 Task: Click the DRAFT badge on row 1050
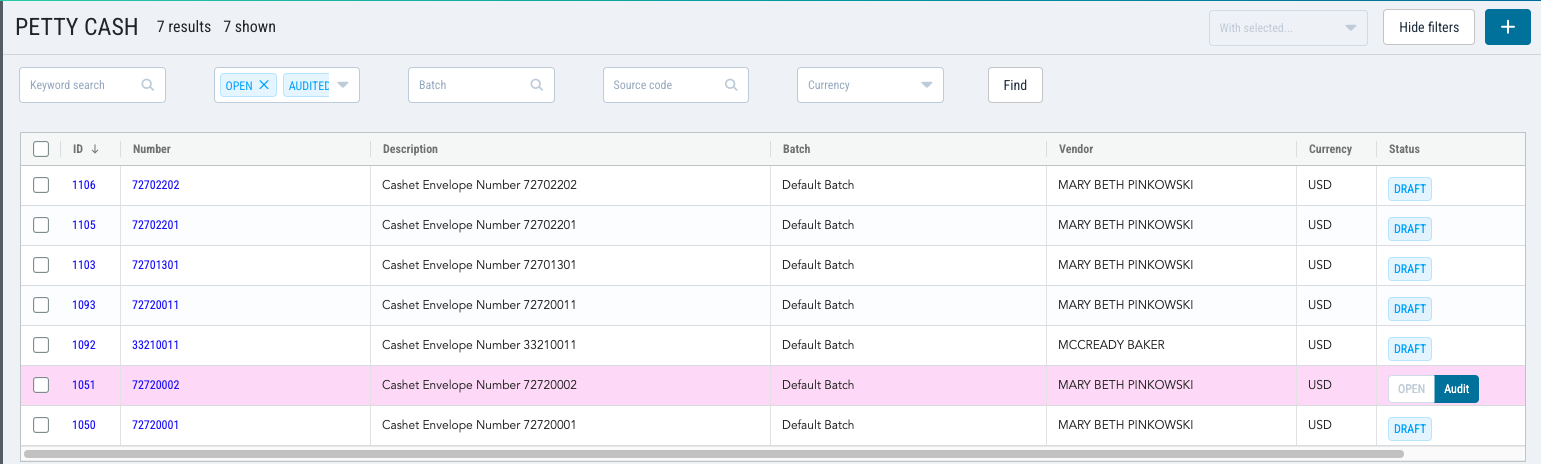click(1410, 429)
